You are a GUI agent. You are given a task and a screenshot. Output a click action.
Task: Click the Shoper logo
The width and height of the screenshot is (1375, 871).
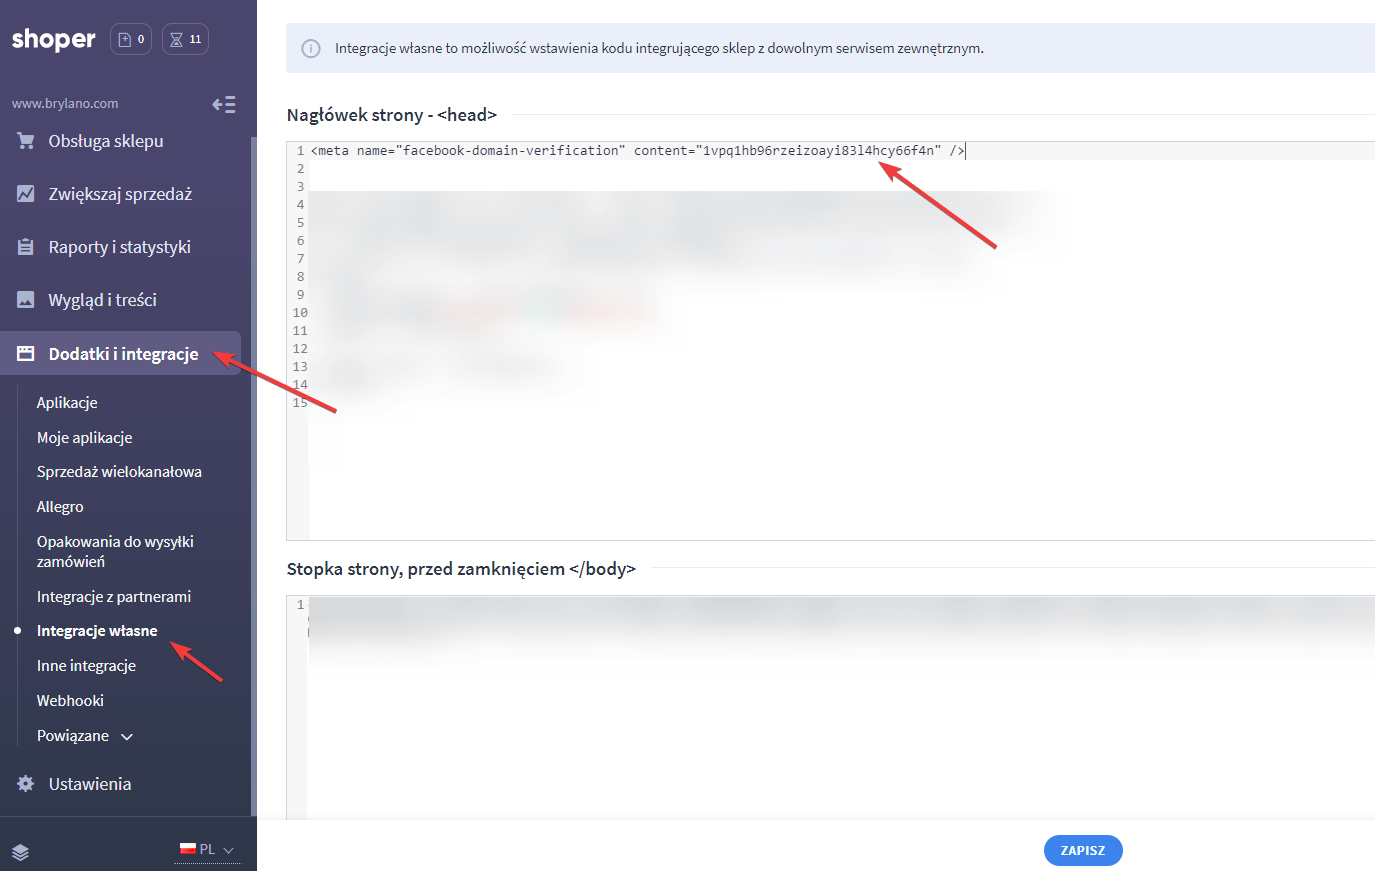pyautogui.click(x=54, y=39)
